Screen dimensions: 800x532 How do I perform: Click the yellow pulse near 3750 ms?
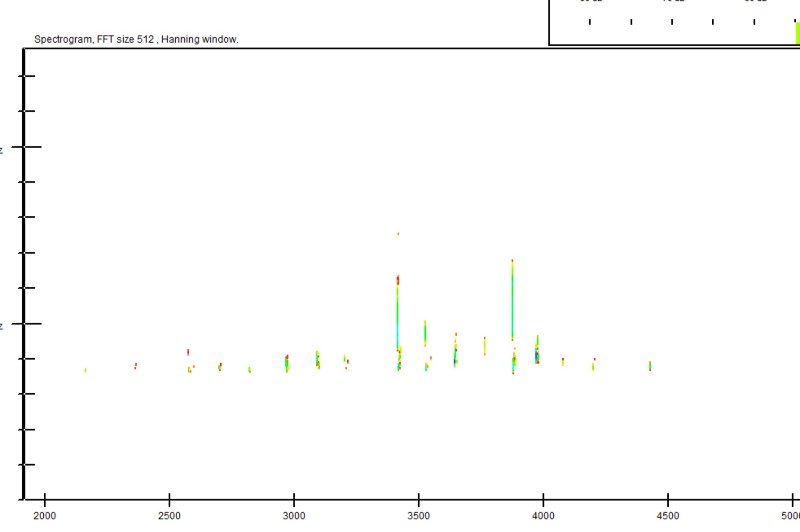click(x=484, y=346)
